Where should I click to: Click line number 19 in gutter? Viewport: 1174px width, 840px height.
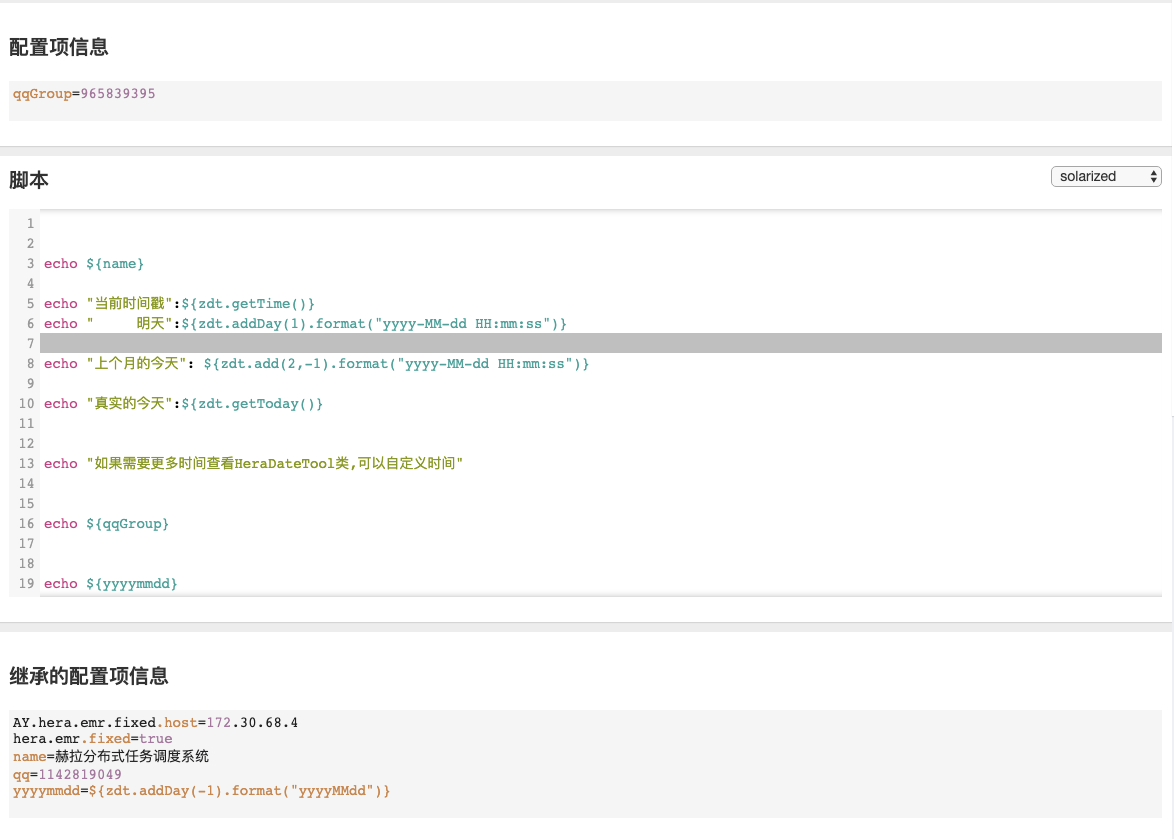27,583
